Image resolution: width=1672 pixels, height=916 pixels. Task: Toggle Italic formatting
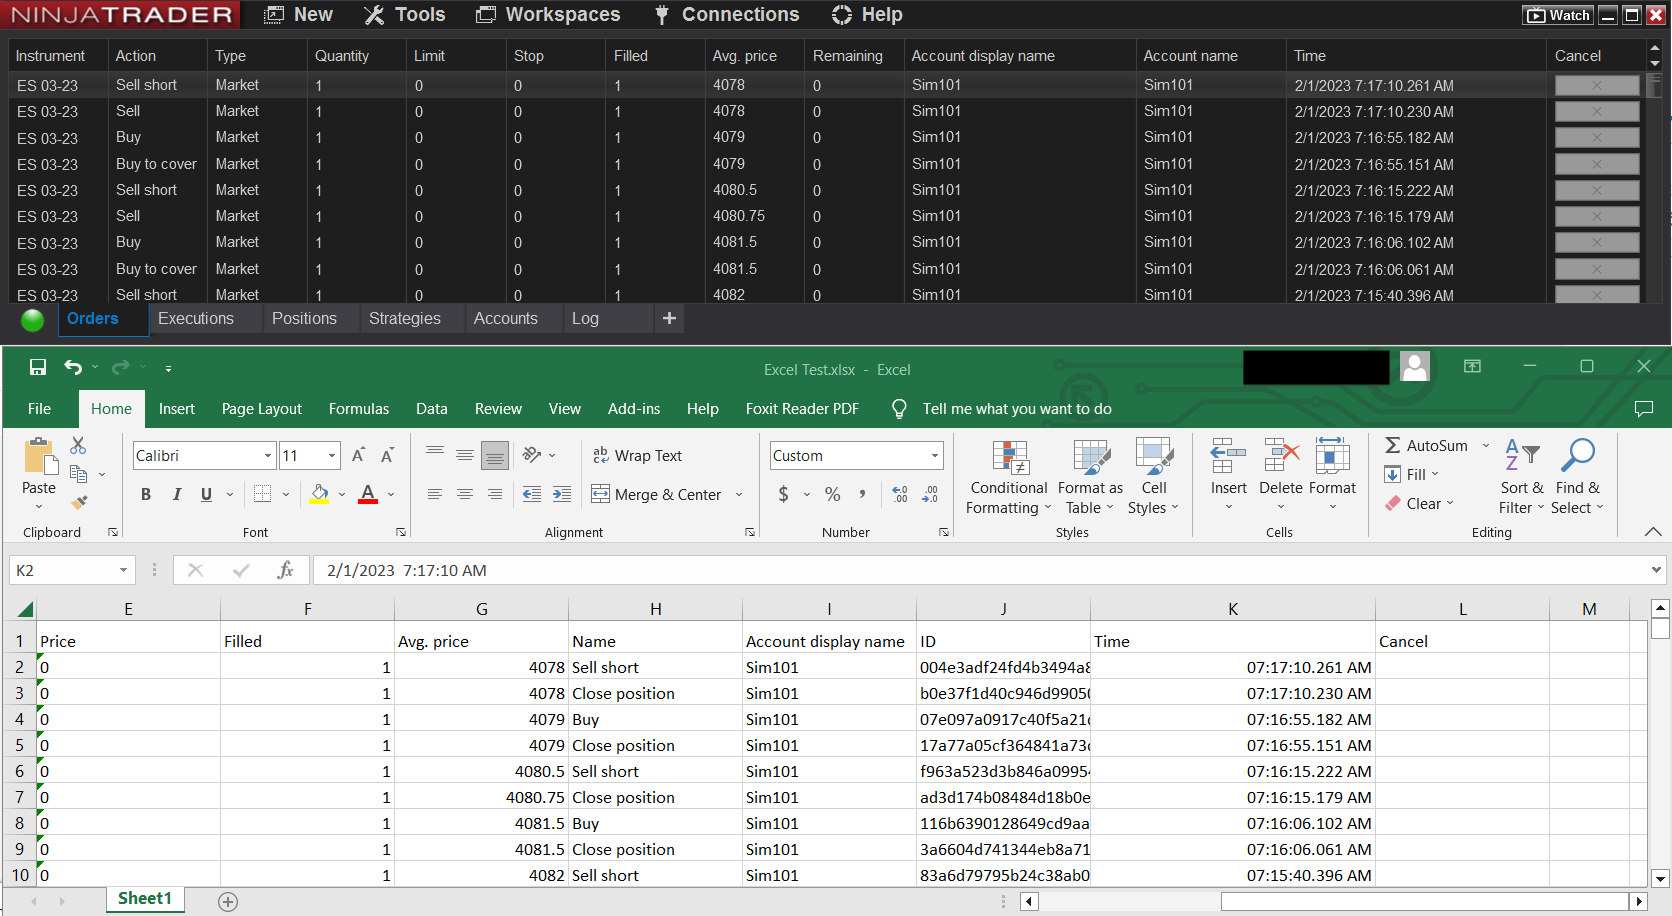click(x=177, y=494)
